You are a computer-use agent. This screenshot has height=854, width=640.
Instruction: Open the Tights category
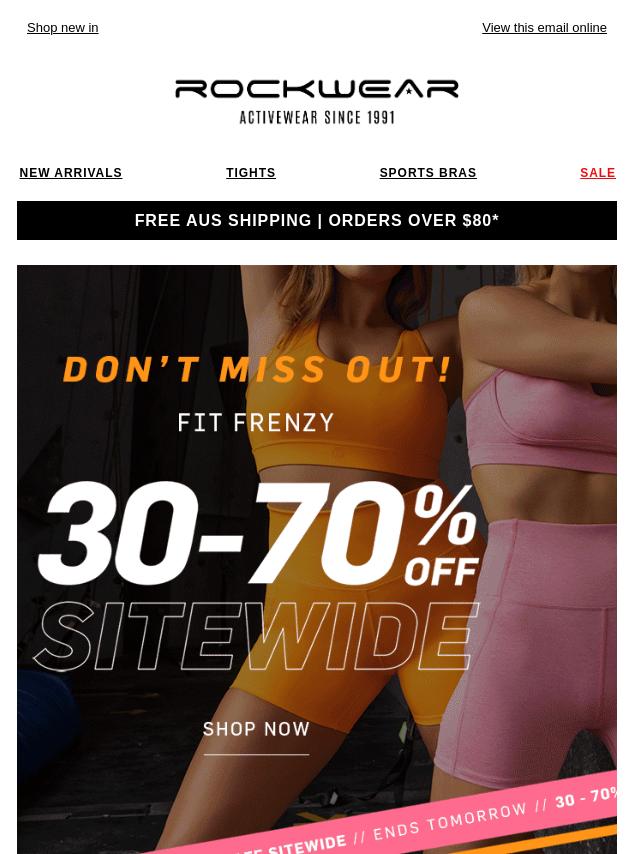(x=251, y=173)
